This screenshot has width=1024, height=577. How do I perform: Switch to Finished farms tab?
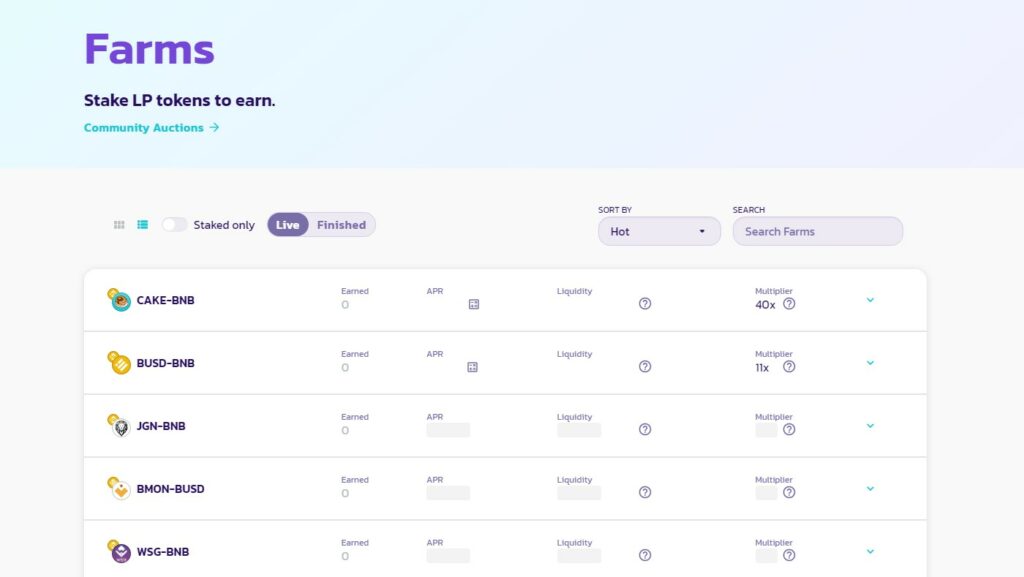[x=342, y=225]
